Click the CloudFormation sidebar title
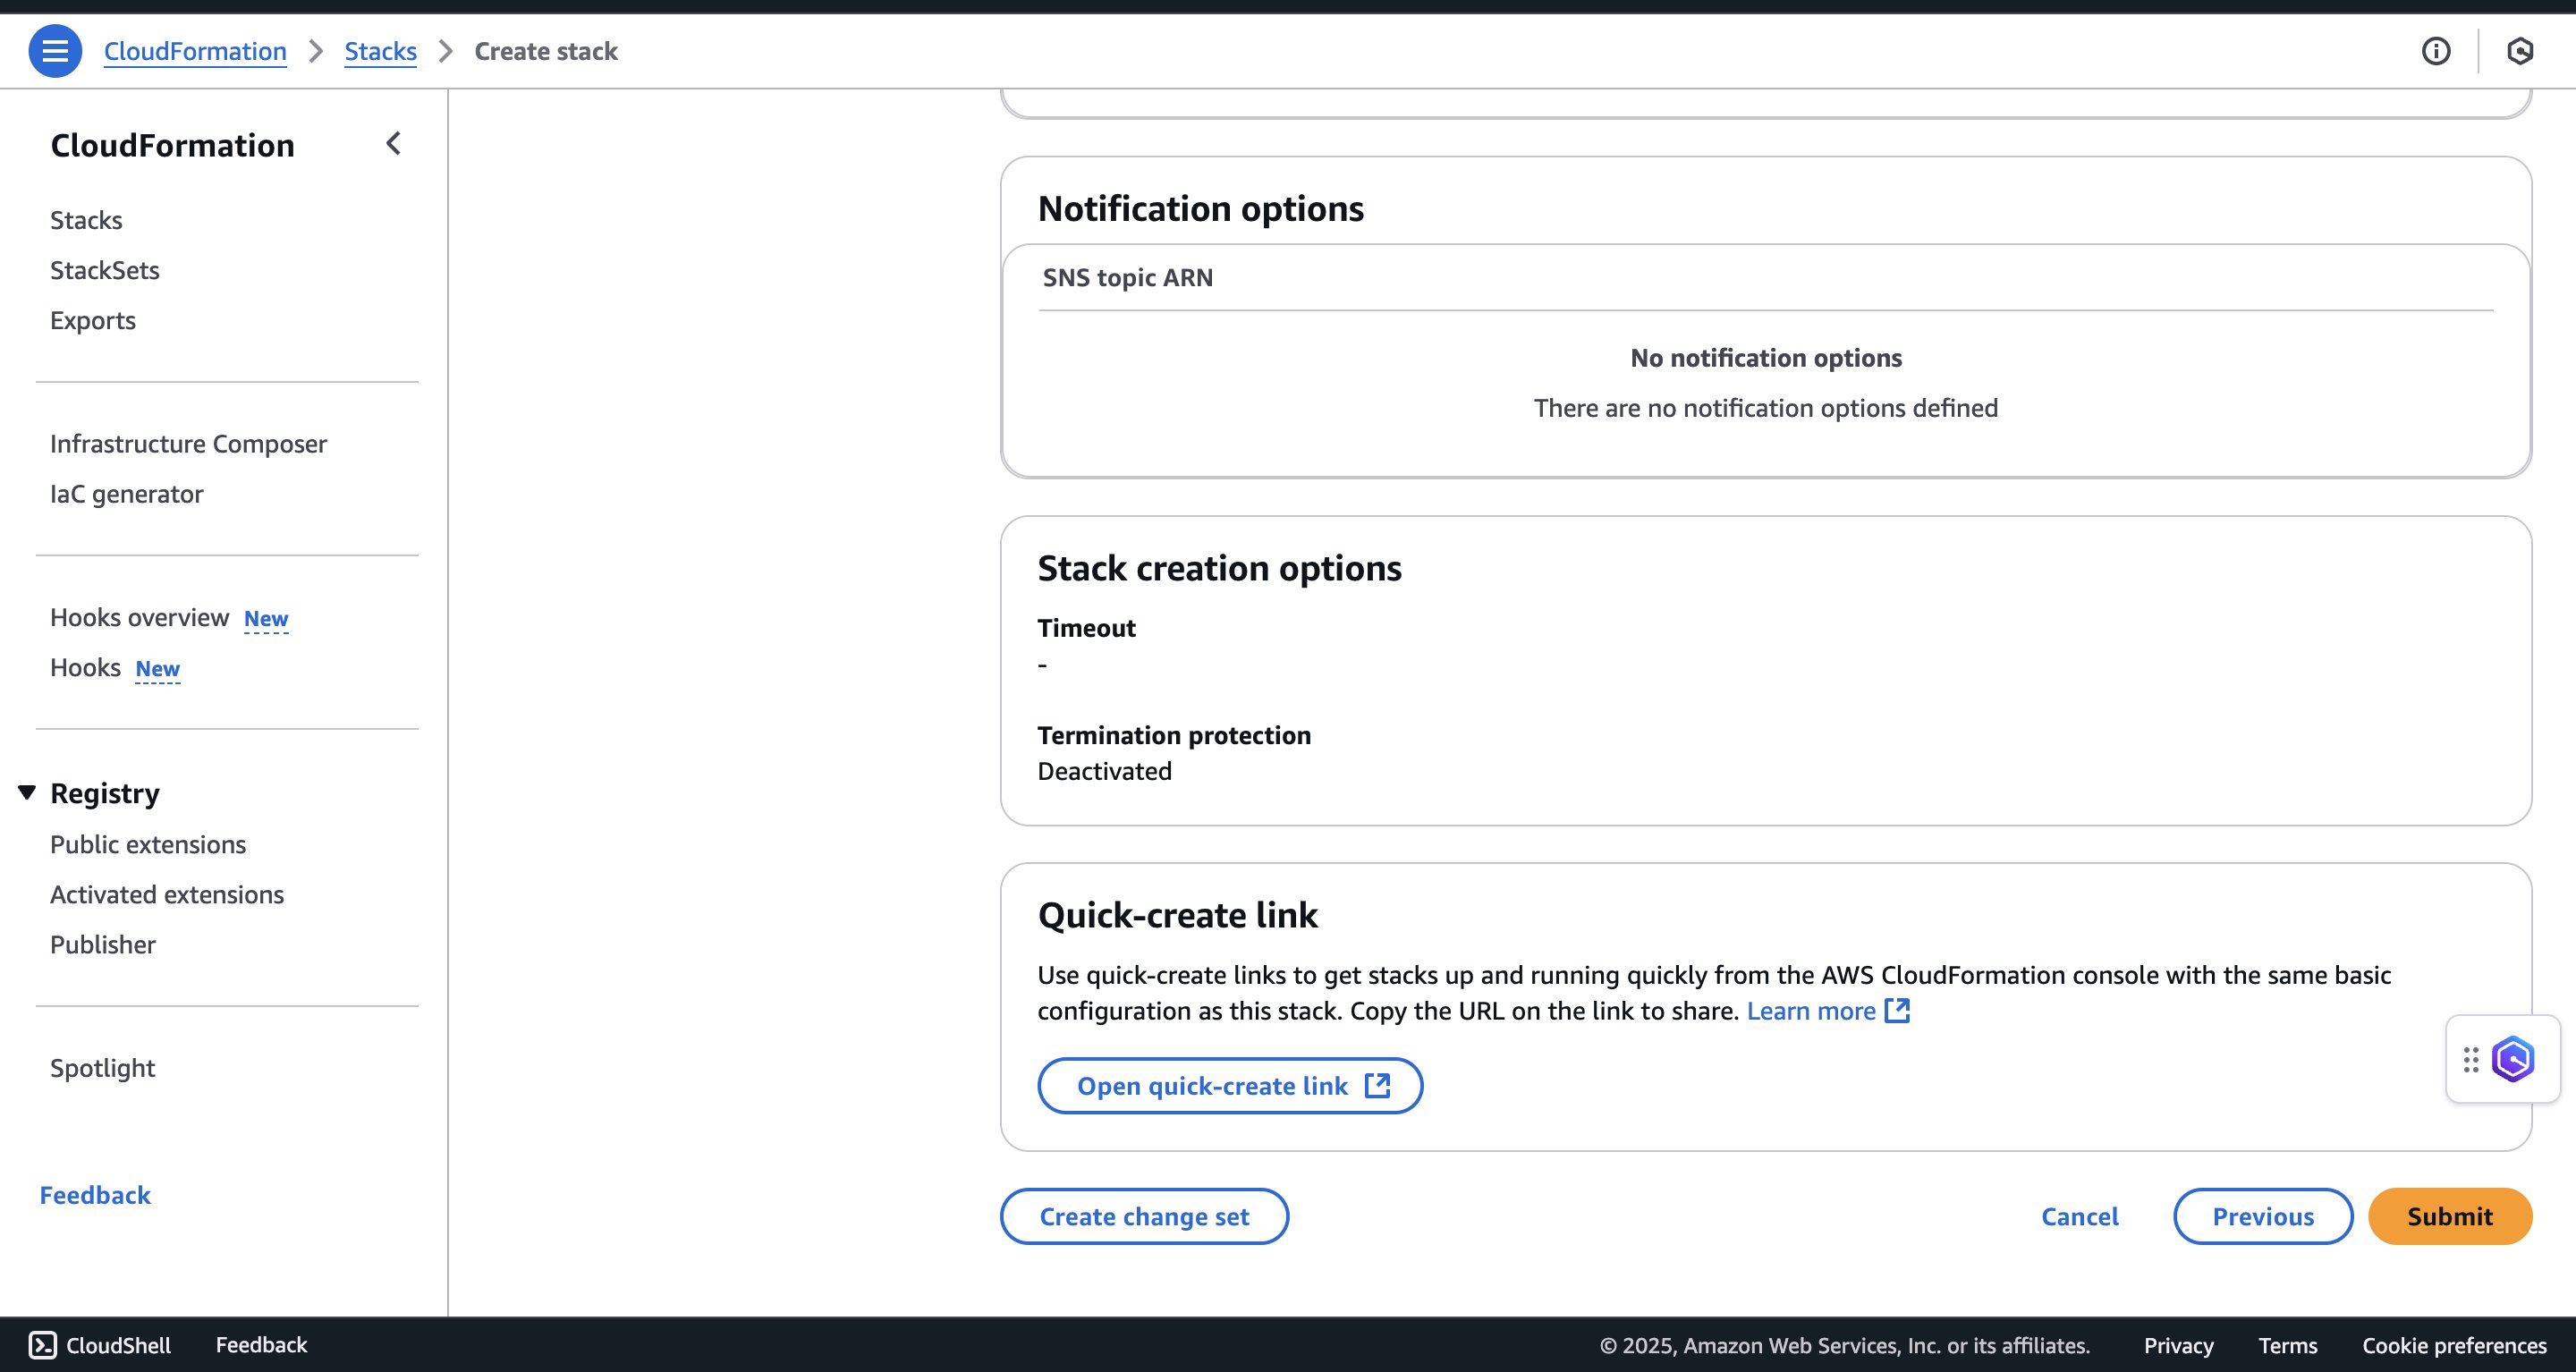The height and width of the screenshot is (1372, 2576). 172,145
